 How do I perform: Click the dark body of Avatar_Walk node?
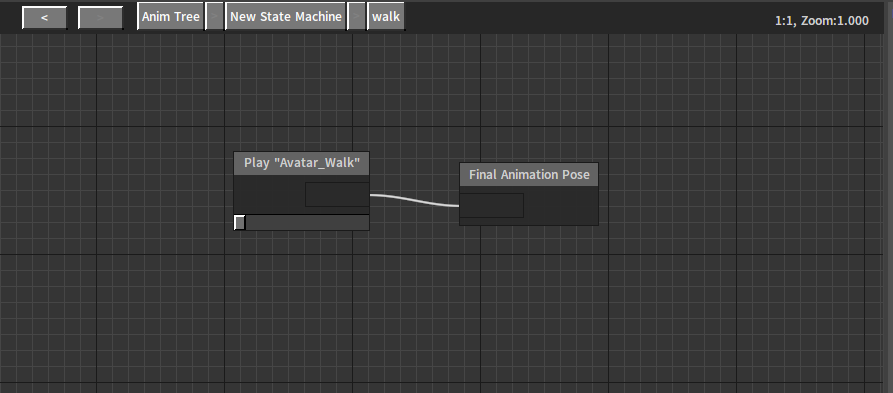269,195
